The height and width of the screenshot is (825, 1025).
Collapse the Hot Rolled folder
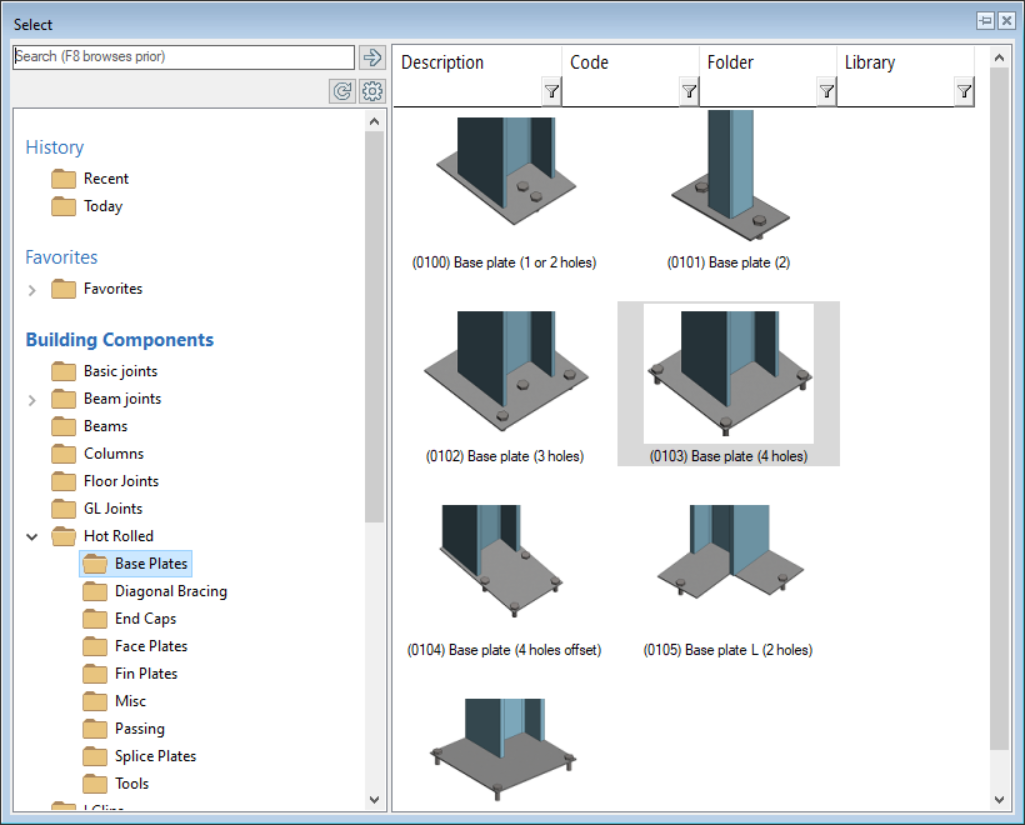pyautogui.click(x=31, y=536)
